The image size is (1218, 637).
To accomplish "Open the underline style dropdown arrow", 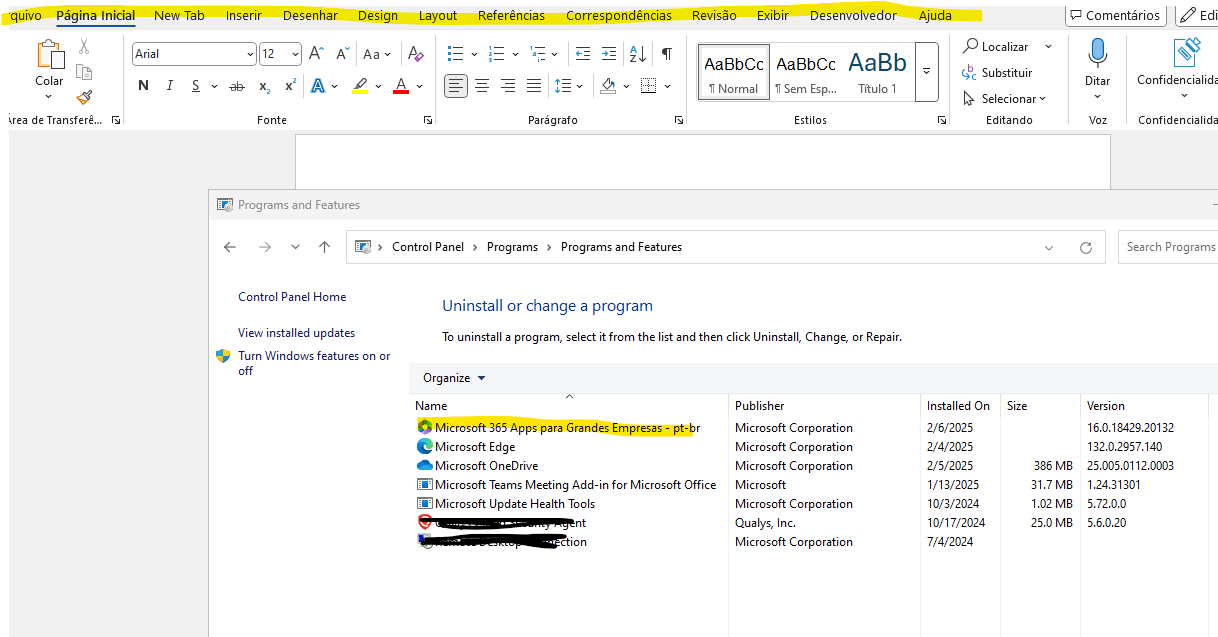I will tap(214, 87).
